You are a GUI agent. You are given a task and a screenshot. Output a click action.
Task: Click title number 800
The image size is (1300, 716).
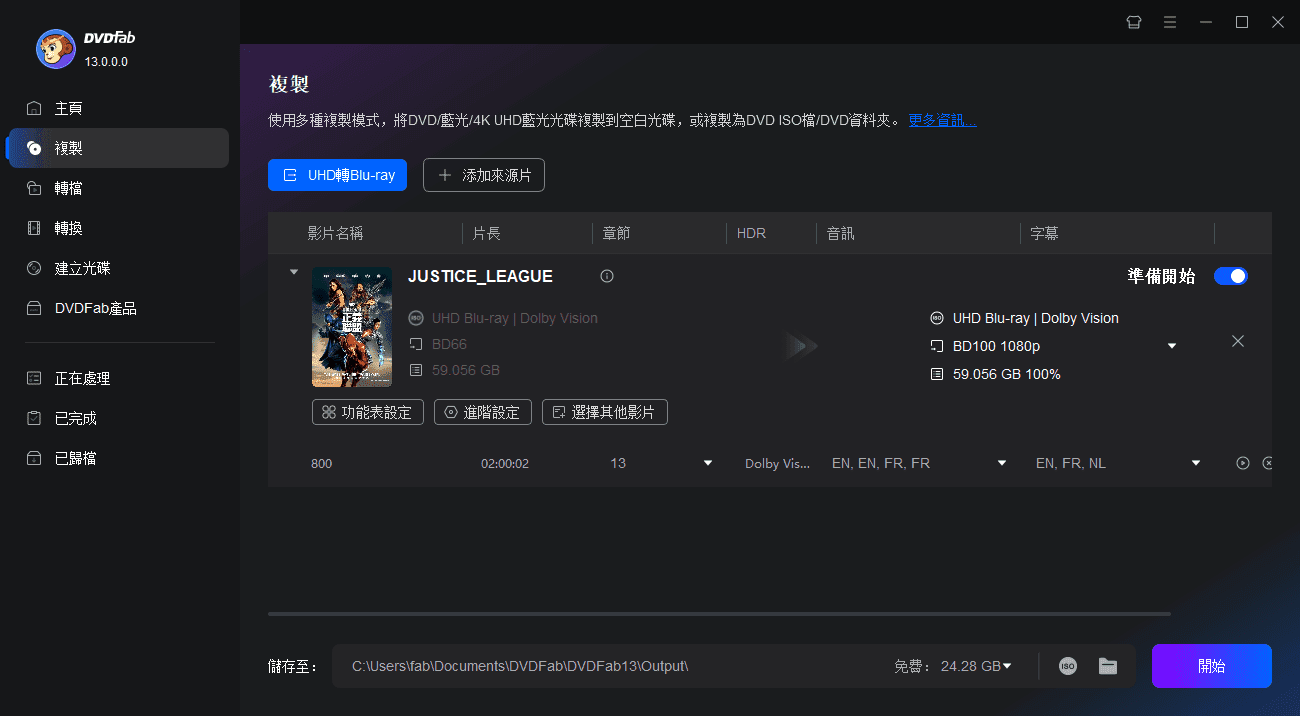click(x=321, y=464)
